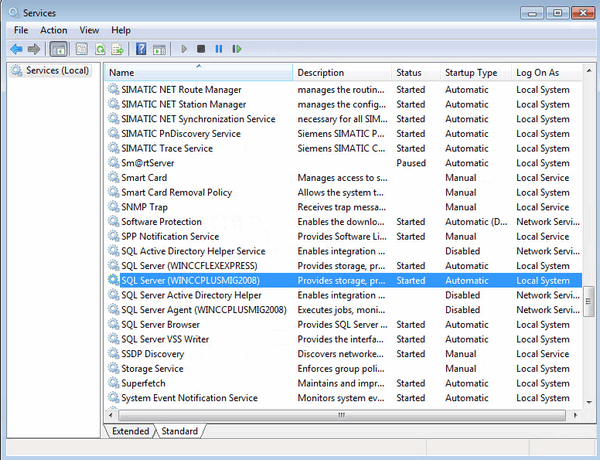
Task: Click the Export List toolbar icon
Action: pos(117,49)
